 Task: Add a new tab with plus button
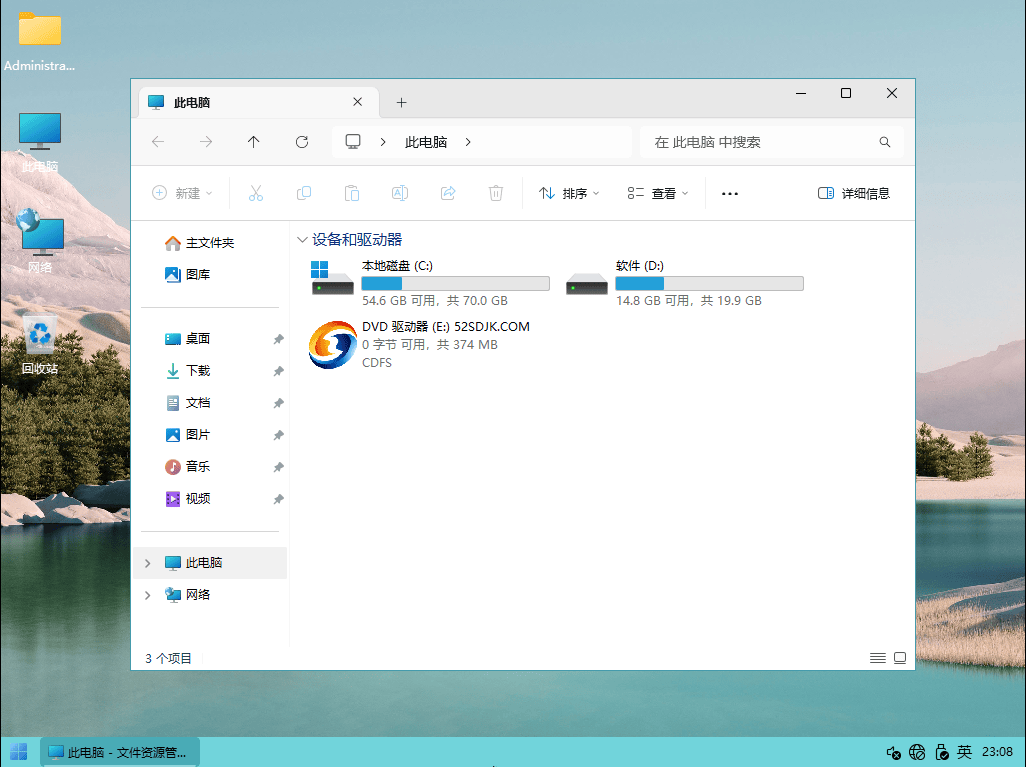pos(402,102)
